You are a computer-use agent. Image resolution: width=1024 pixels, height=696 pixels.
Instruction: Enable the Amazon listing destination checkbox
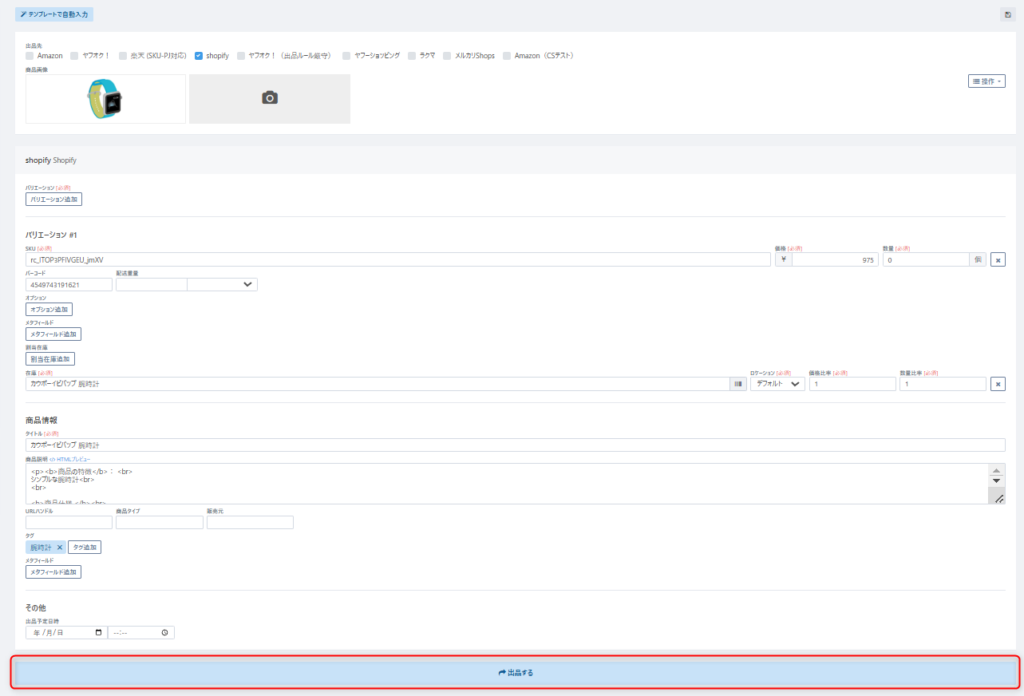29,56
